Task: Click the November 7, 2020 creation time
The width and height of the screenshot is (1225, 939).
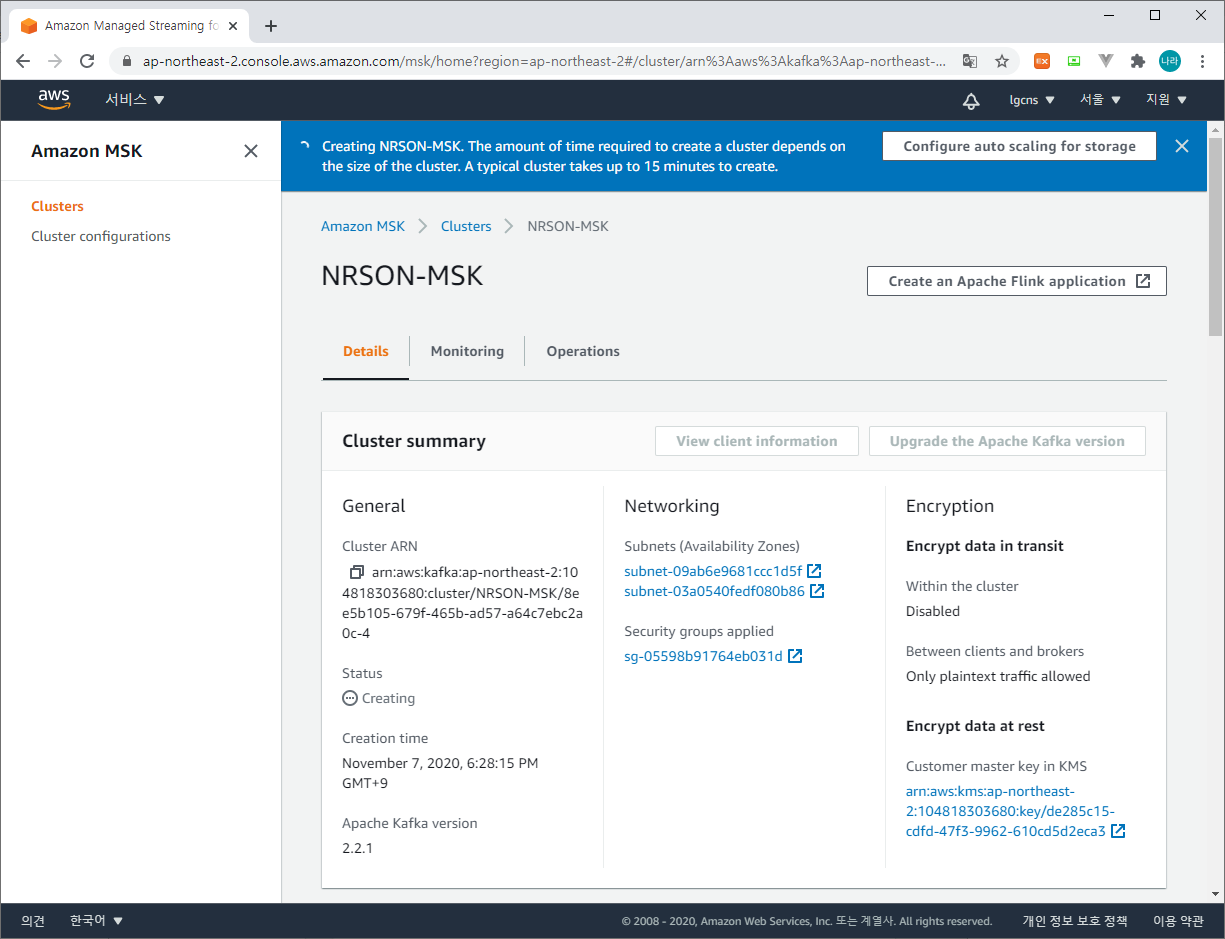Action: point(440,773)
